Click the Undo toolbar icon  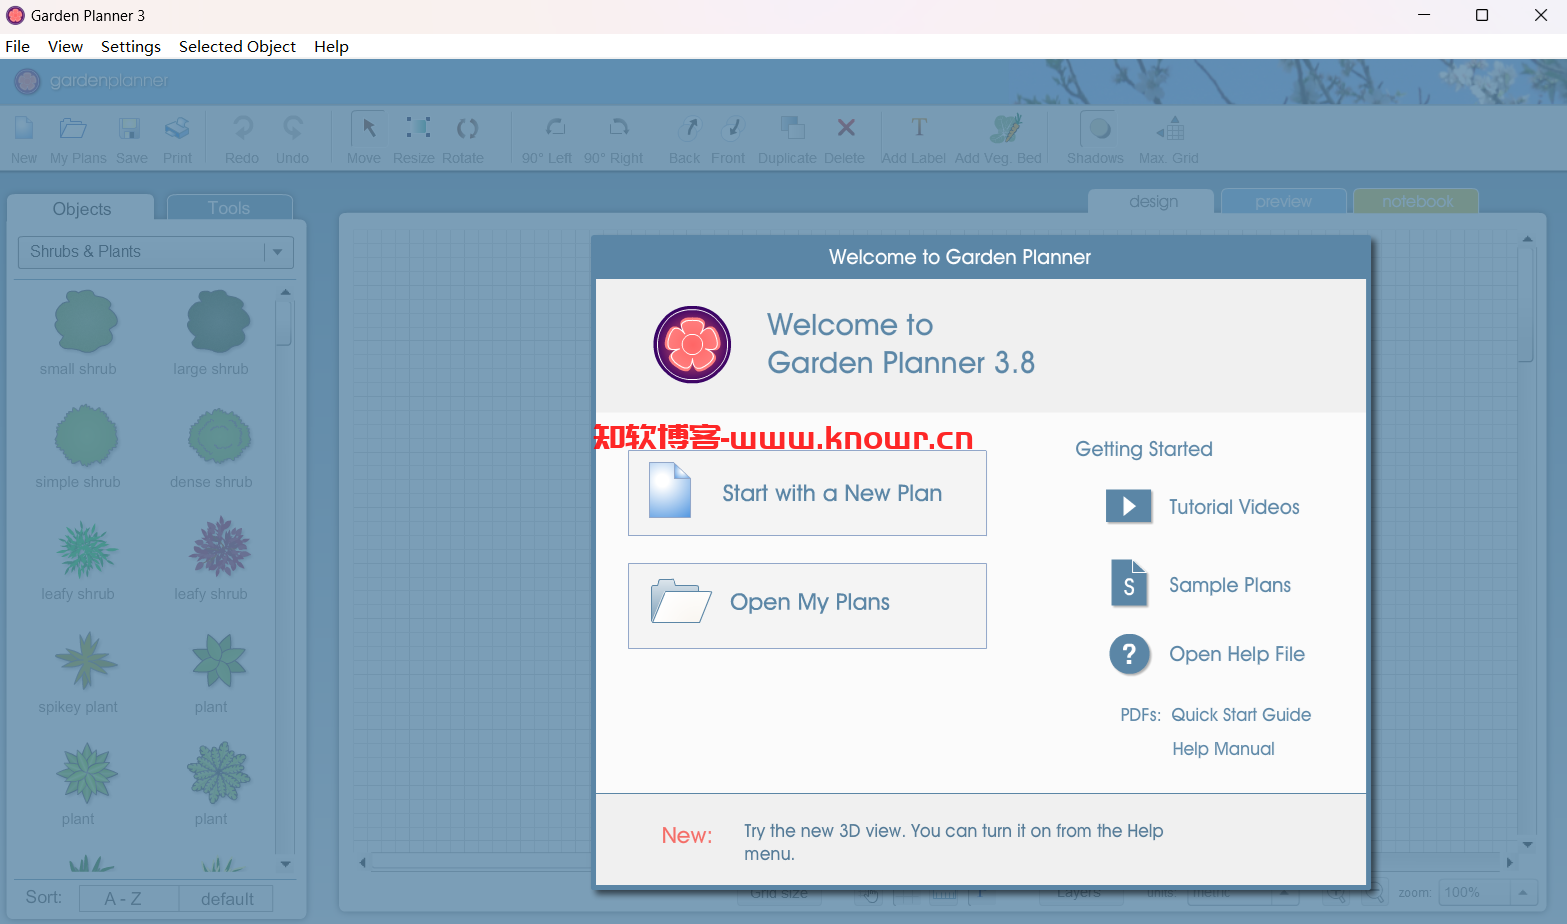click(x=292, y=129)
